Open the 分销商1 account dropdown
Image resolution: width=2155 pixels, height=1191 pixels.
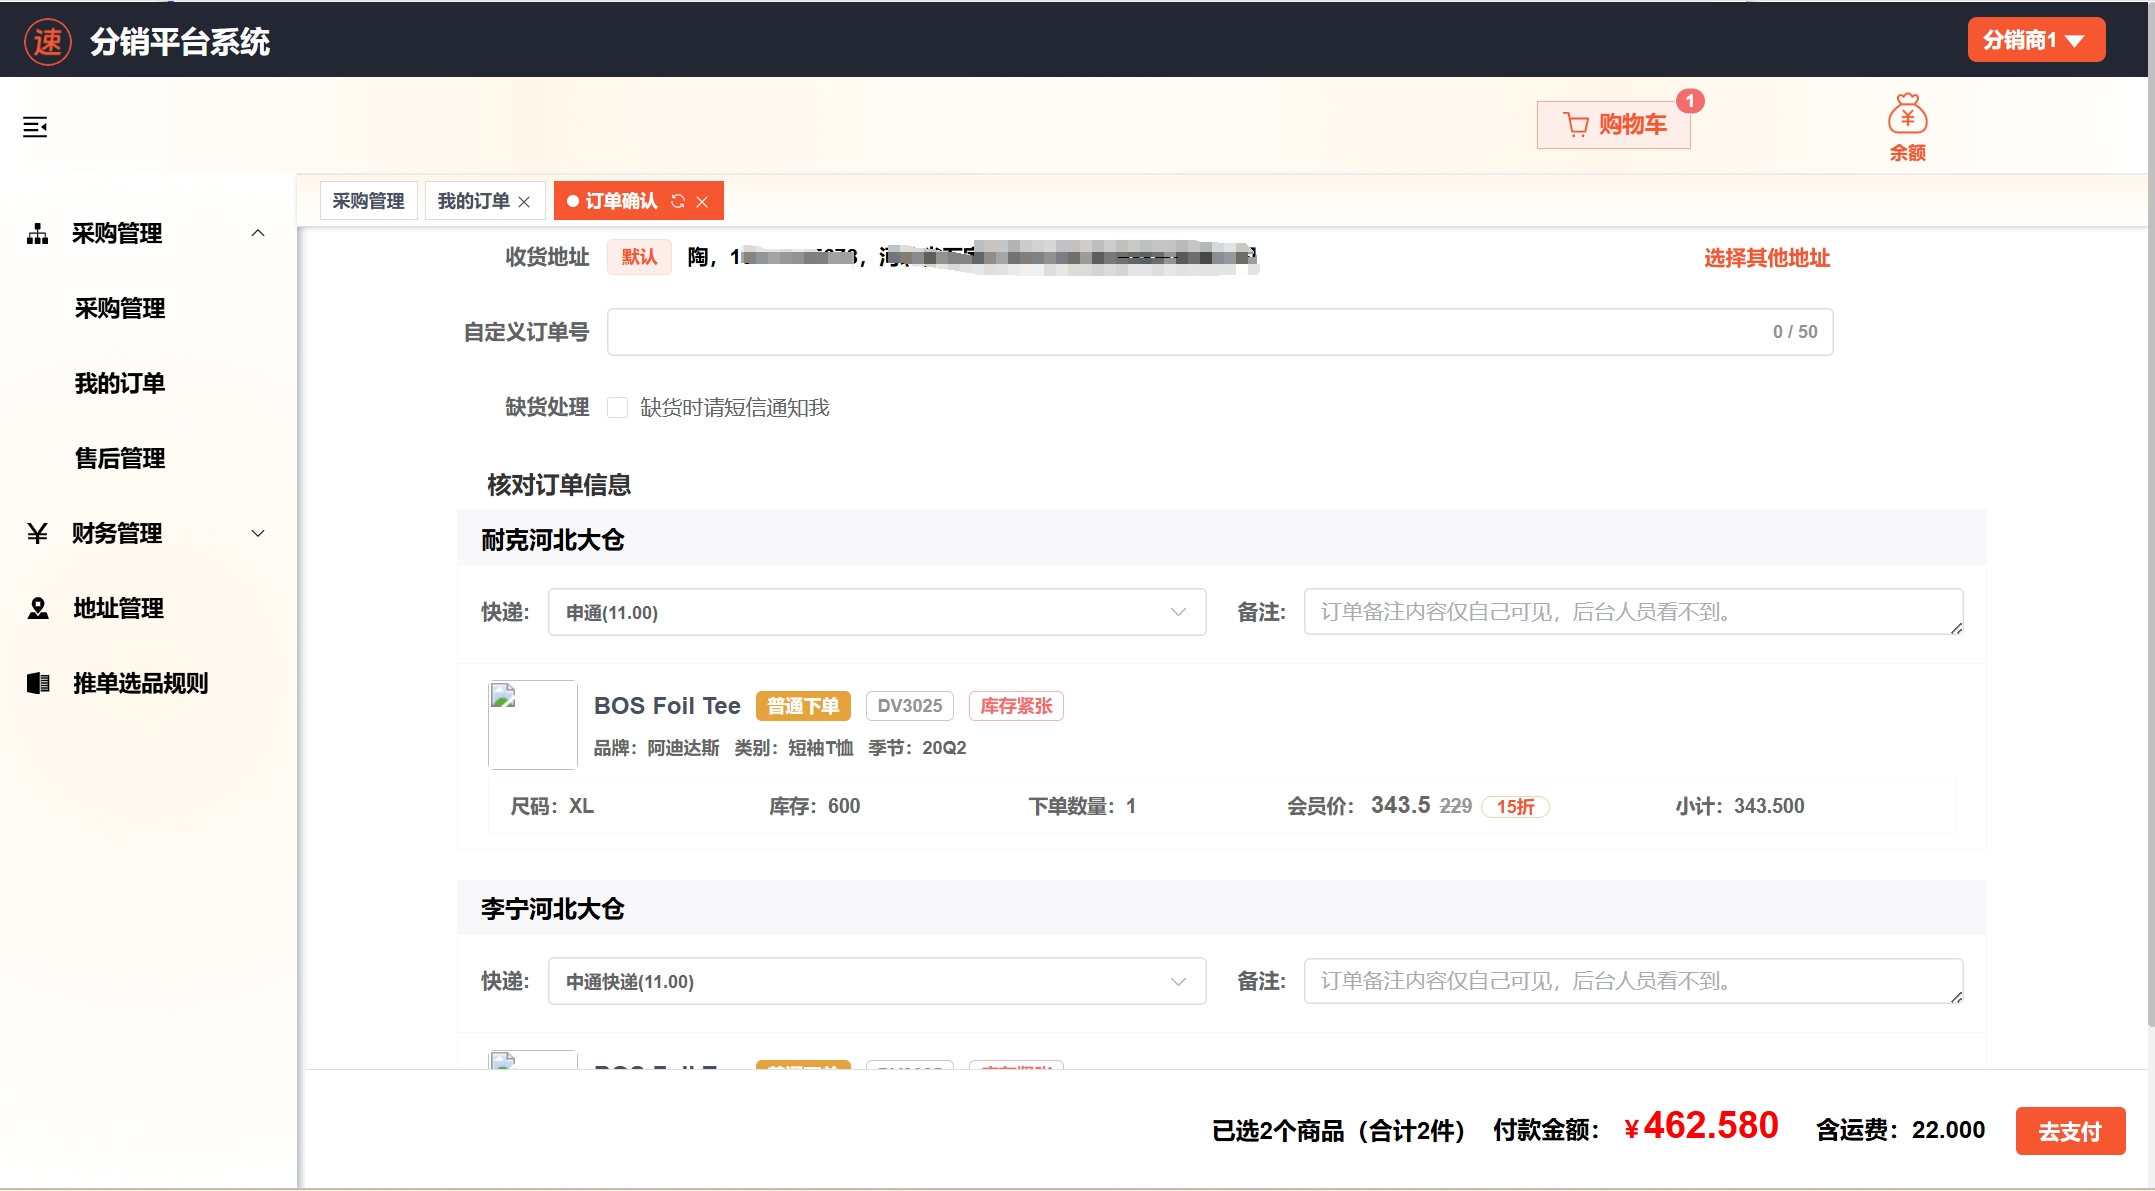(x=2035, y=40)
